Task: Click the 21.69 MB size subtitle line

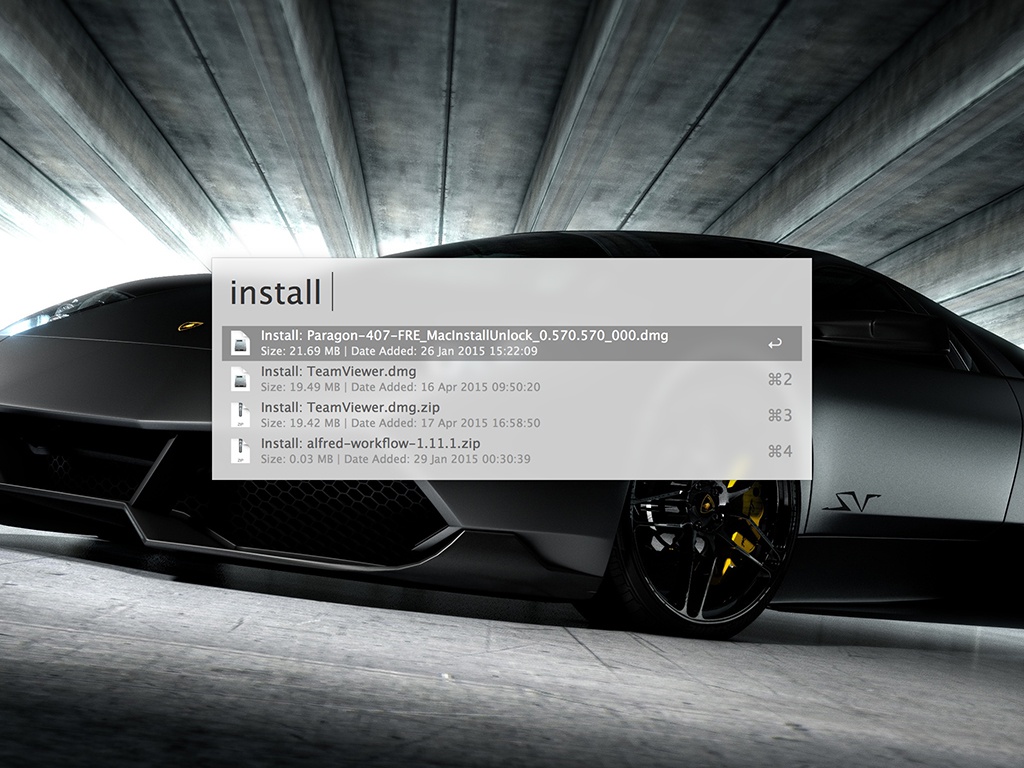Action: 399,351
